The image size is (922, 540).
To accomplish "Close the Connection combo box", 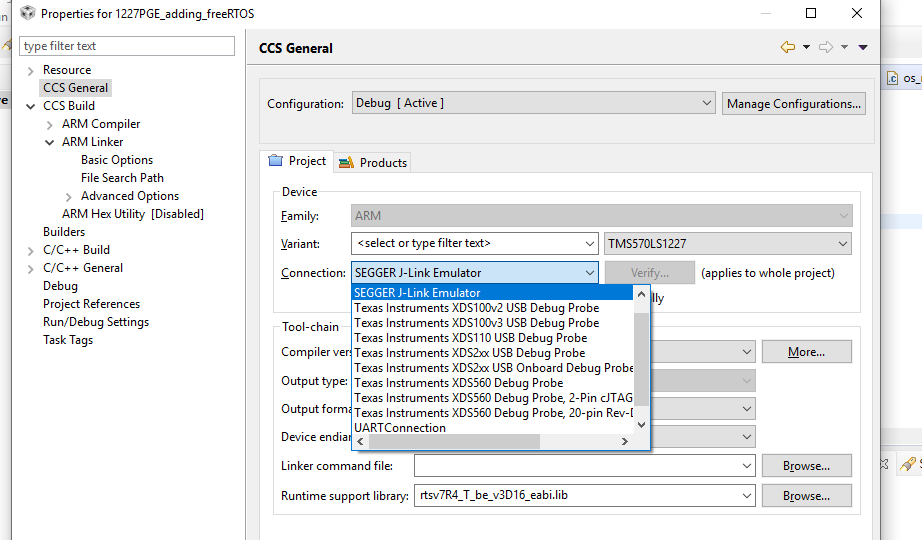I will 475,273.
